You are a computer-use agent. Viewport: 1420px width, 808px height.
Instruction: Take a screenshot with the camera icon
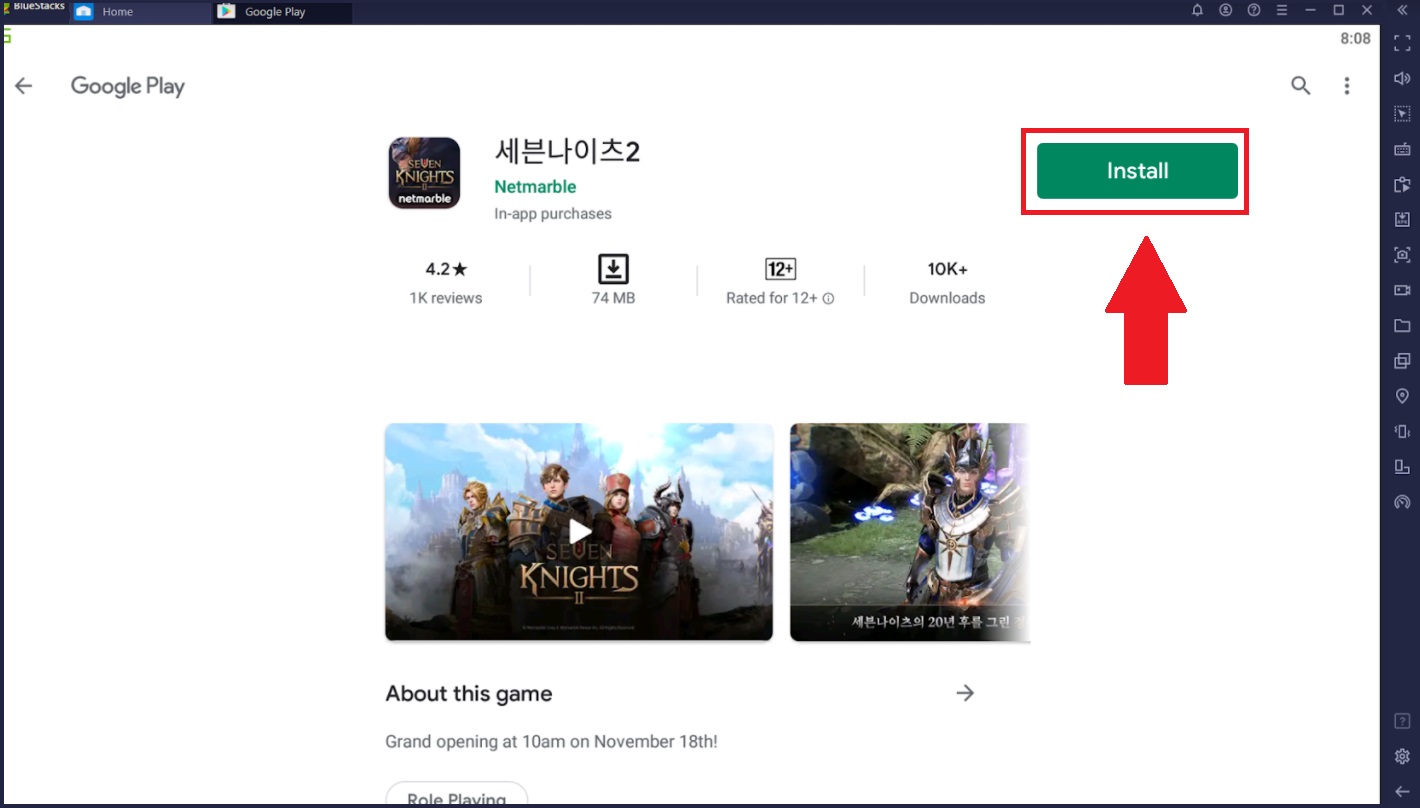1402,255
